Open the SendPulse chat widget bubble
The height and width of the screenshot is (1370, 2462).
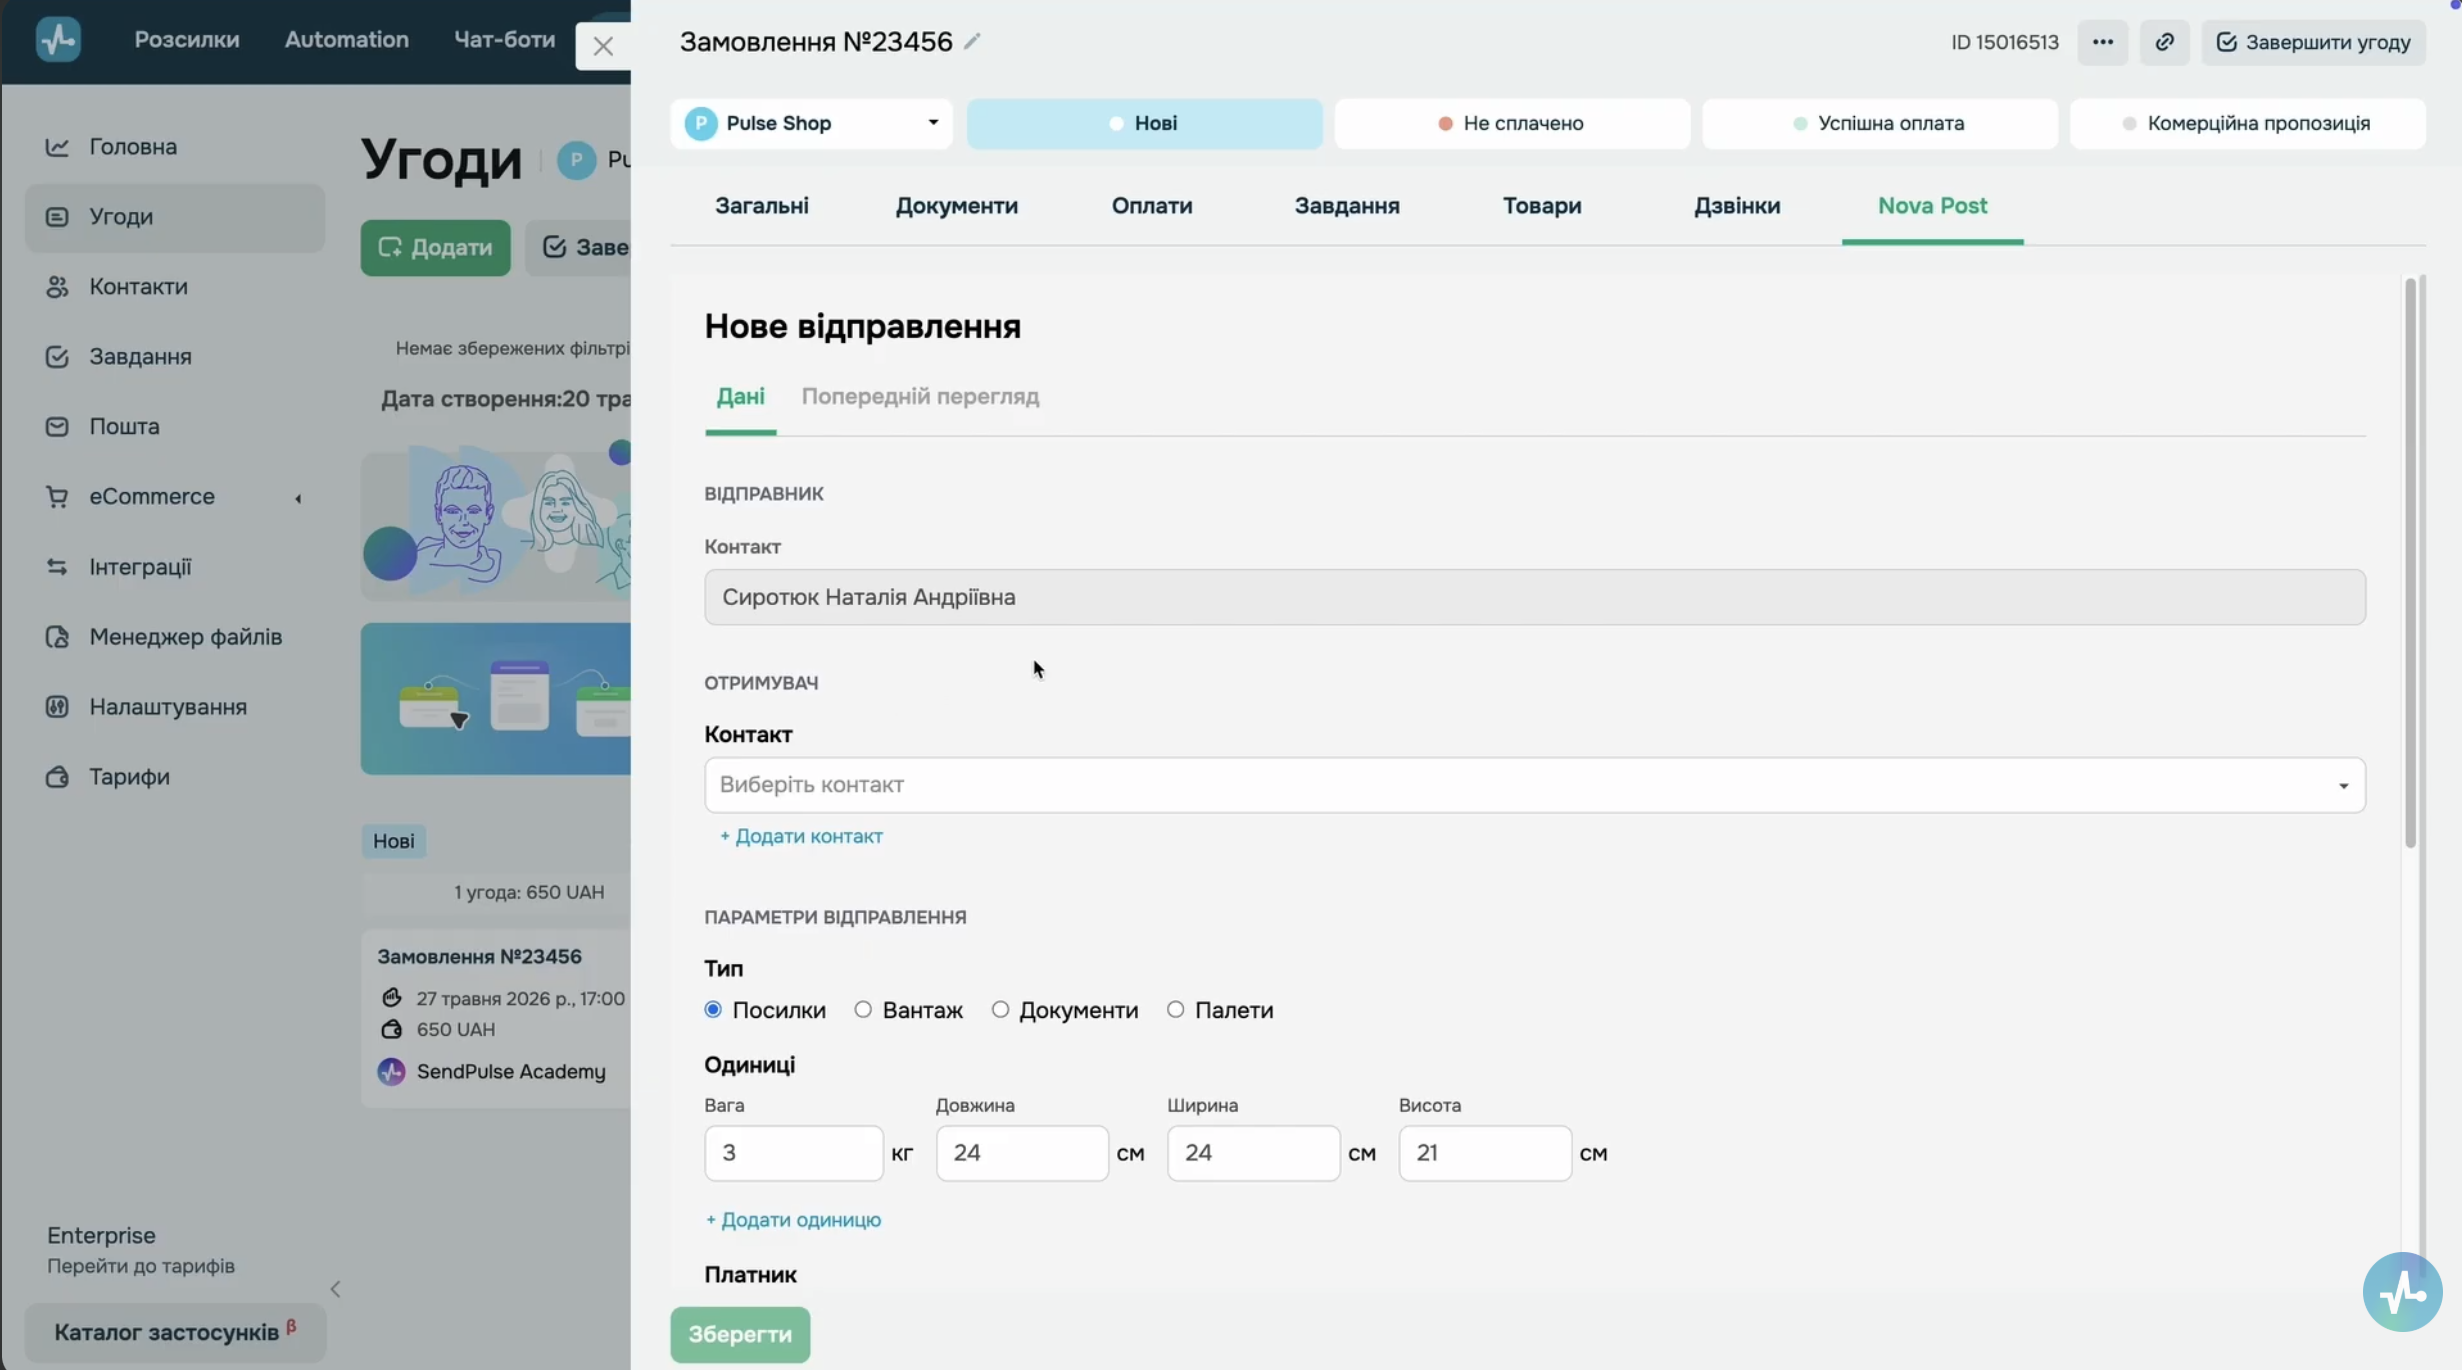[x=2402, y=1292]
